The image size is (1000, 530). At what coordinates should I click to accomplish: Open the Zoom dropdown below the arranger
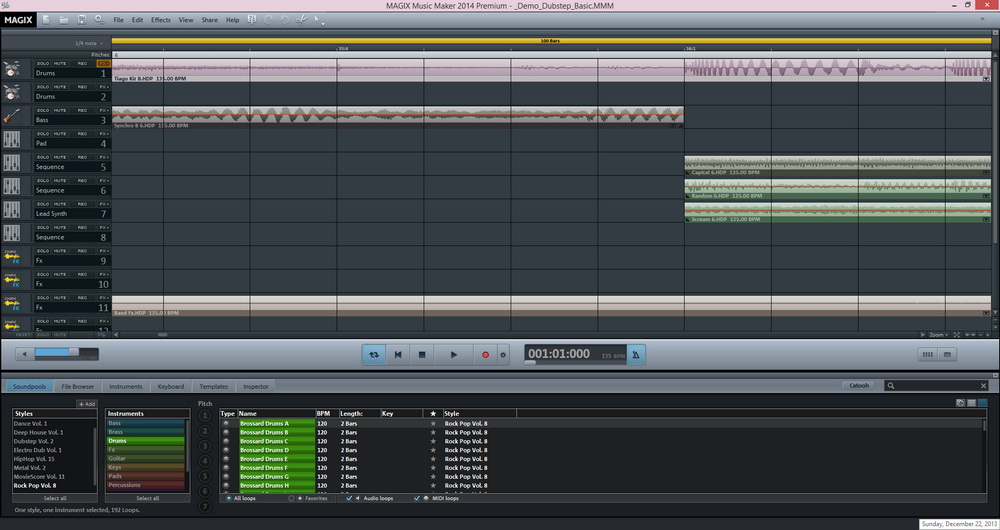point(939,335)
